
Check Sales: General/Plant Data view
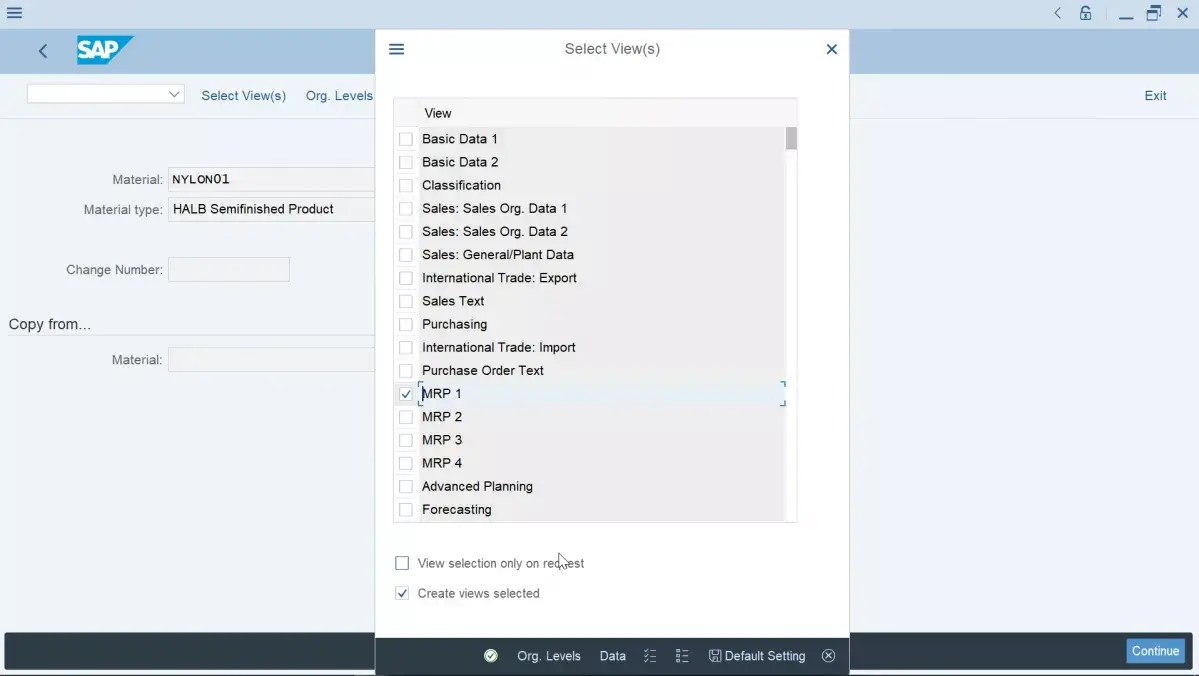(406, 255)
